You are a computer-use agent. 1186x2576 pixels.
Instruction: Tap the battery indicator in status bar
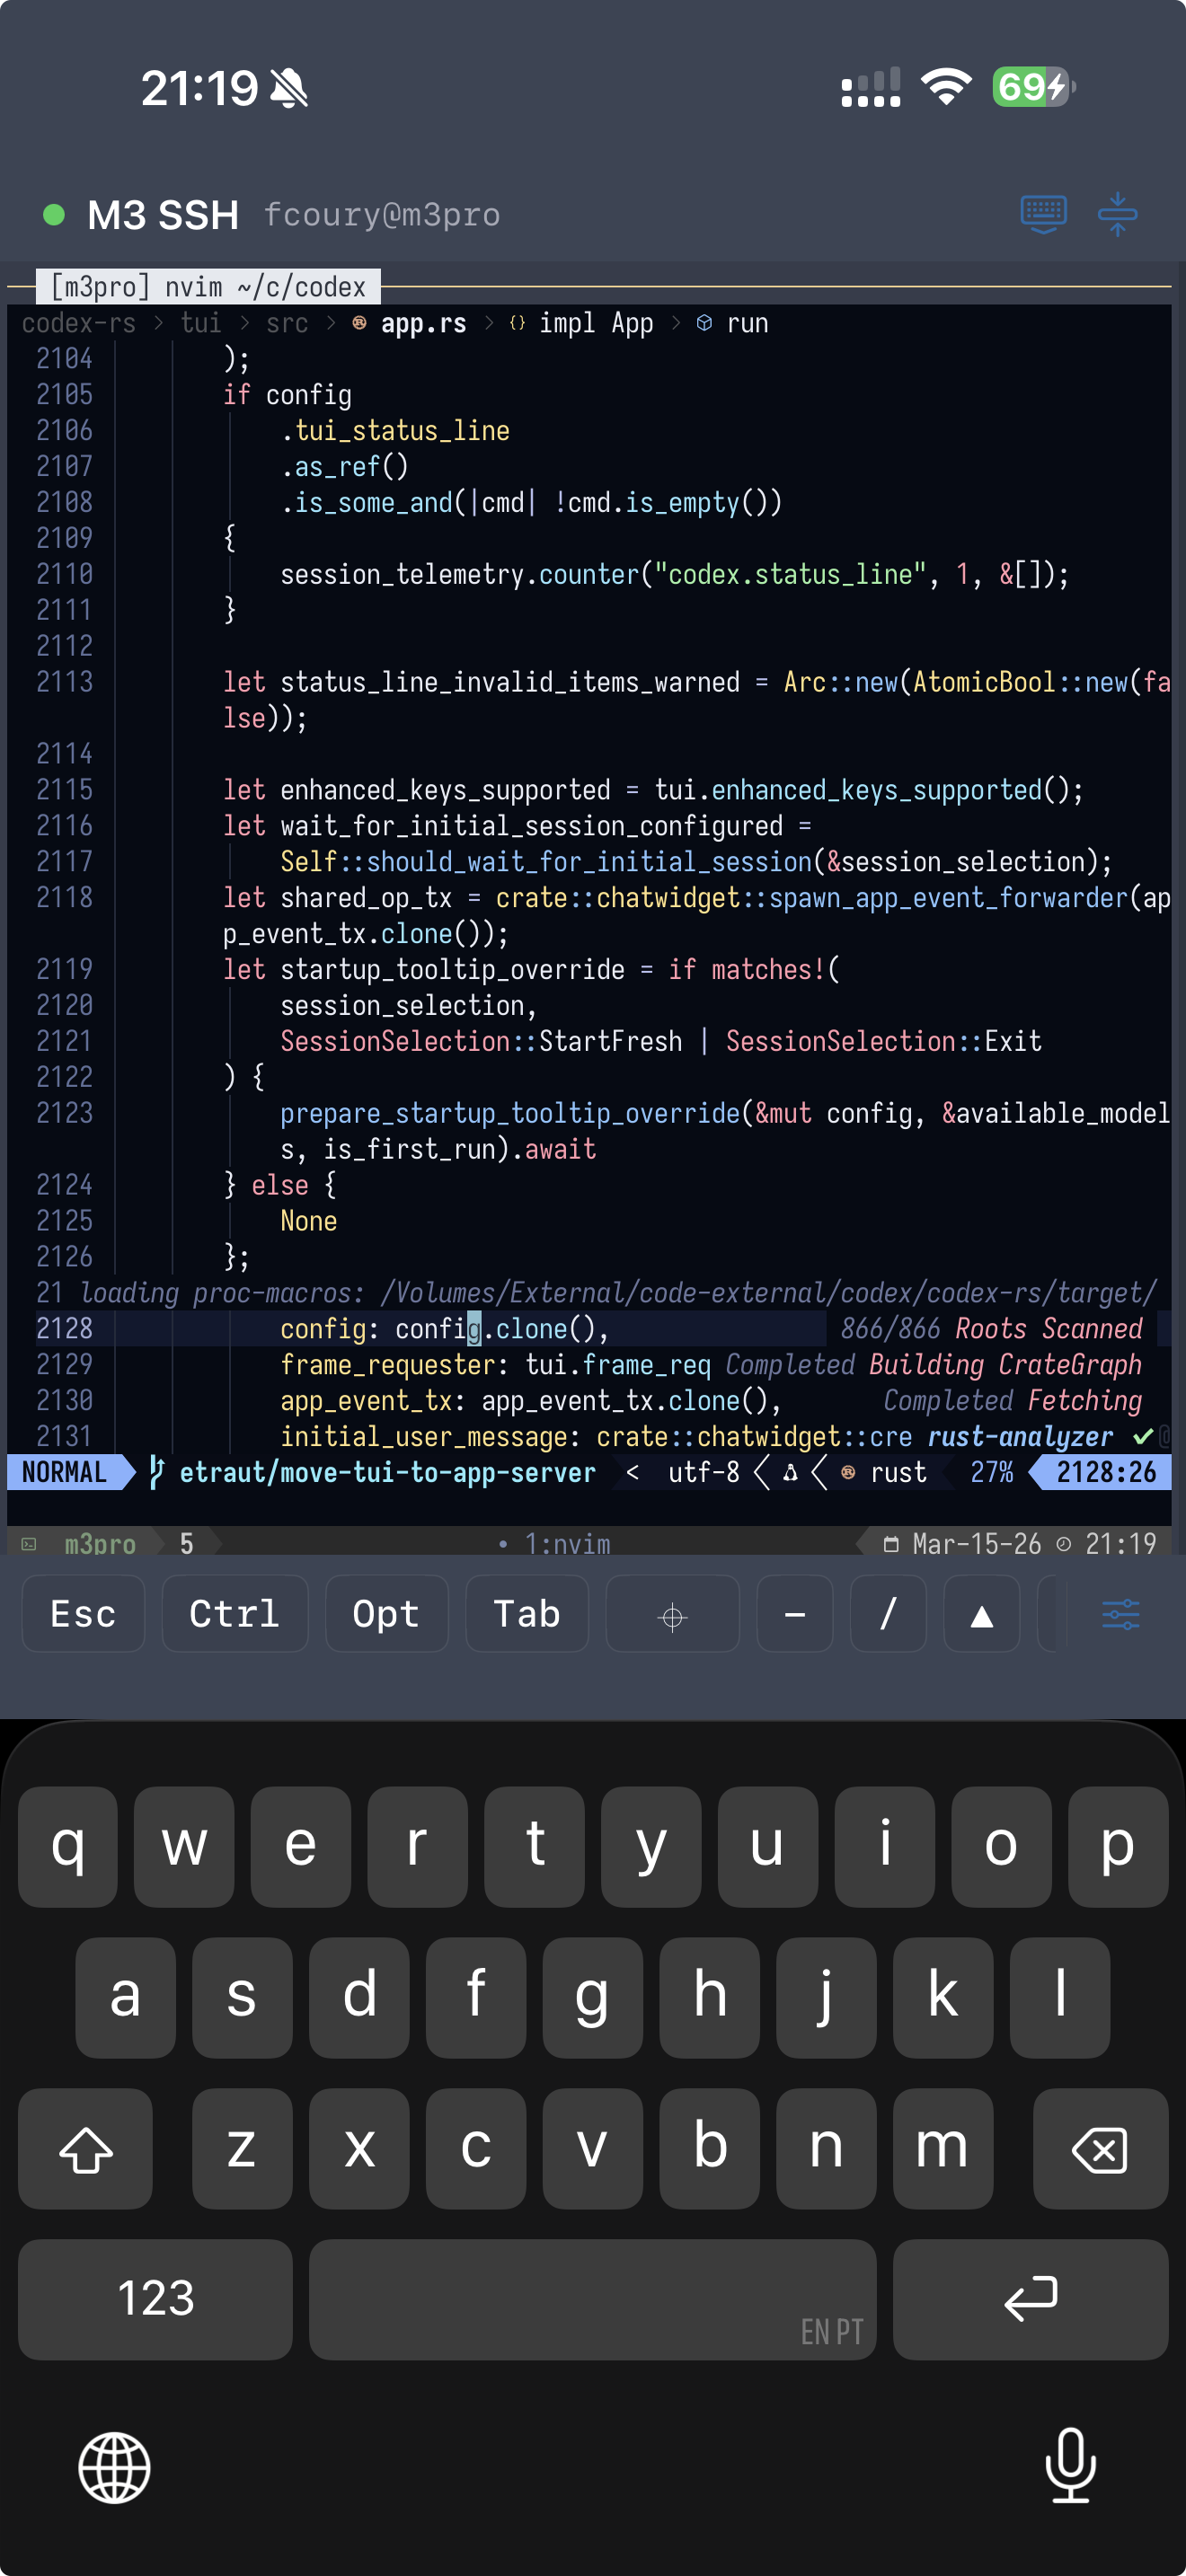click(x=1034, y=87)
